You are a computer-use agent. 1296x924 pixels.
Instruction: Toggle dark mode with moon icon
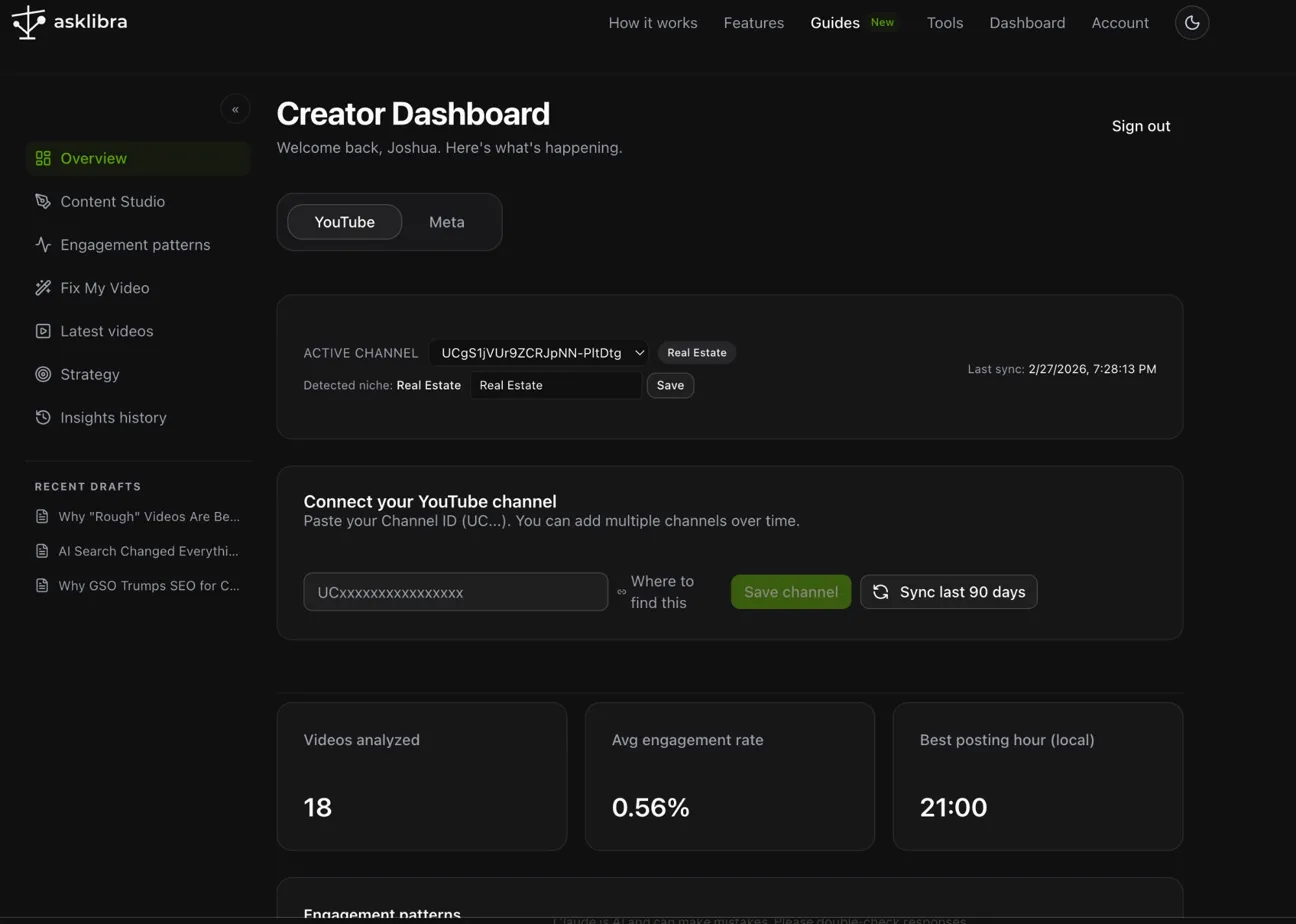tap(1192, 22)
